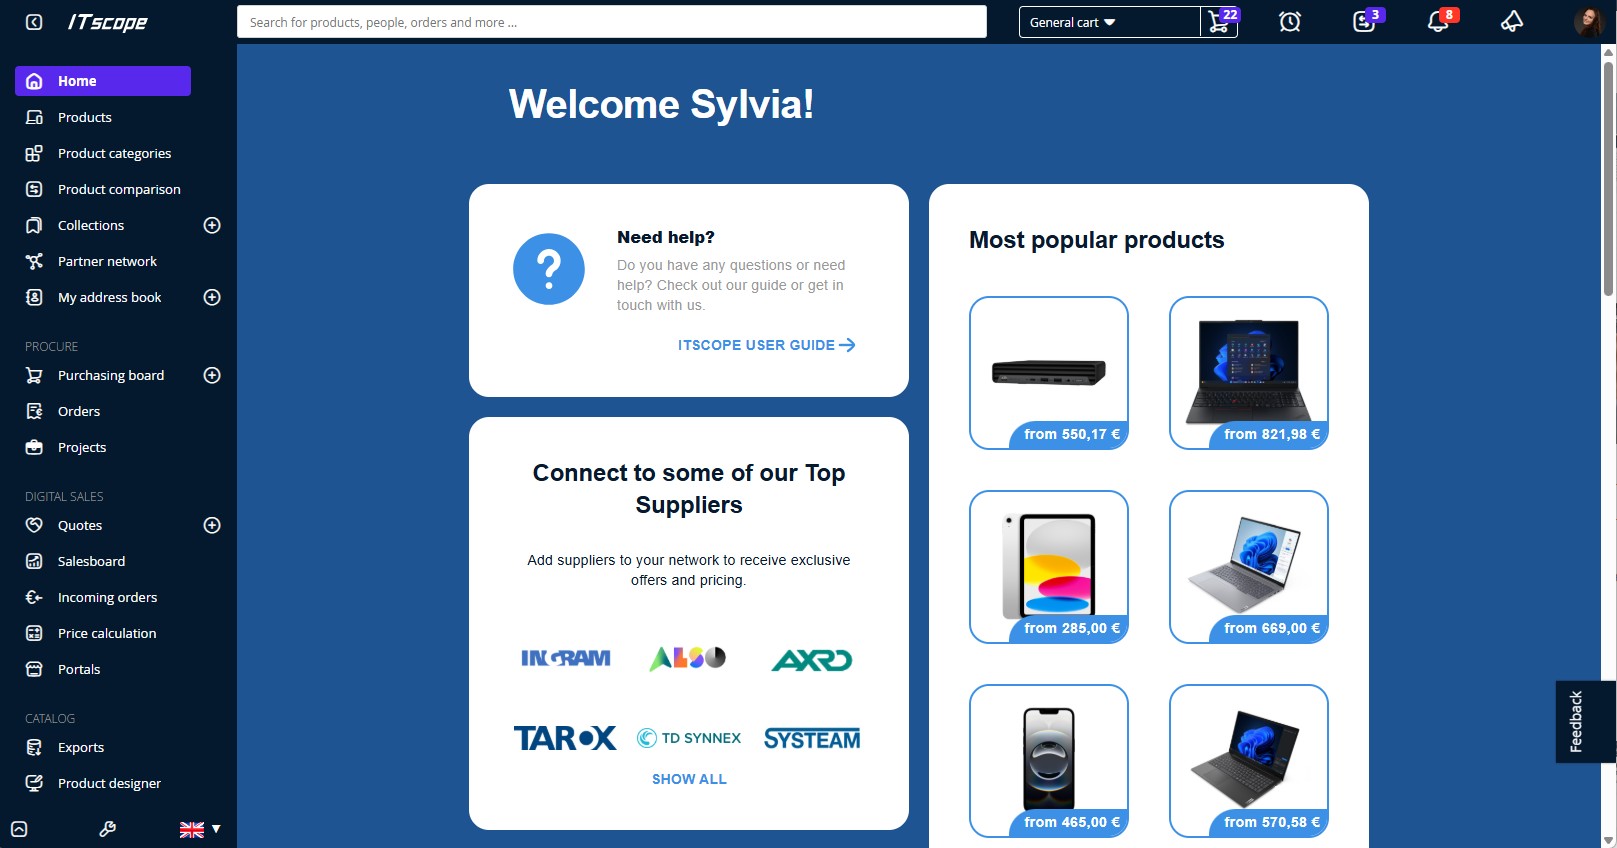Toggle the sidebar panel icon at bottom-left

pyautogui.click(x=19, y=829)
